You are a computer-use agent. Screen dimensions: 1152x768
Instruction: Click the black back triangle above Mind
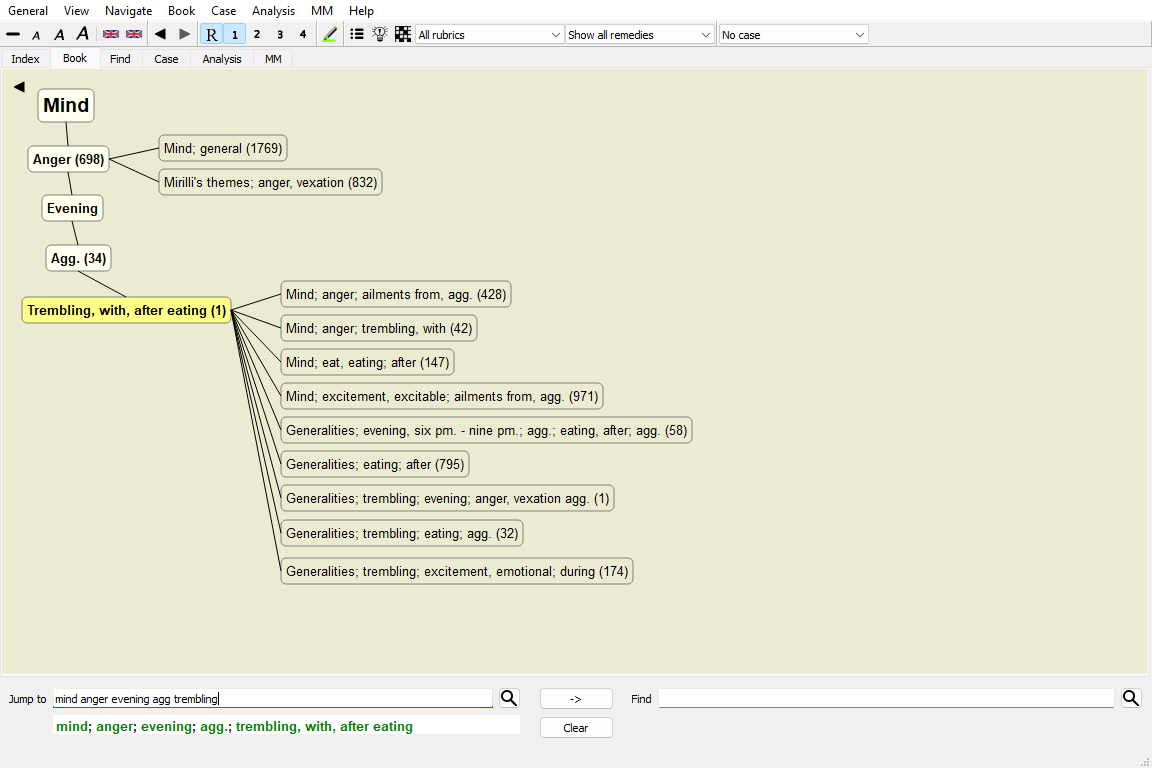tap(19, 87)
